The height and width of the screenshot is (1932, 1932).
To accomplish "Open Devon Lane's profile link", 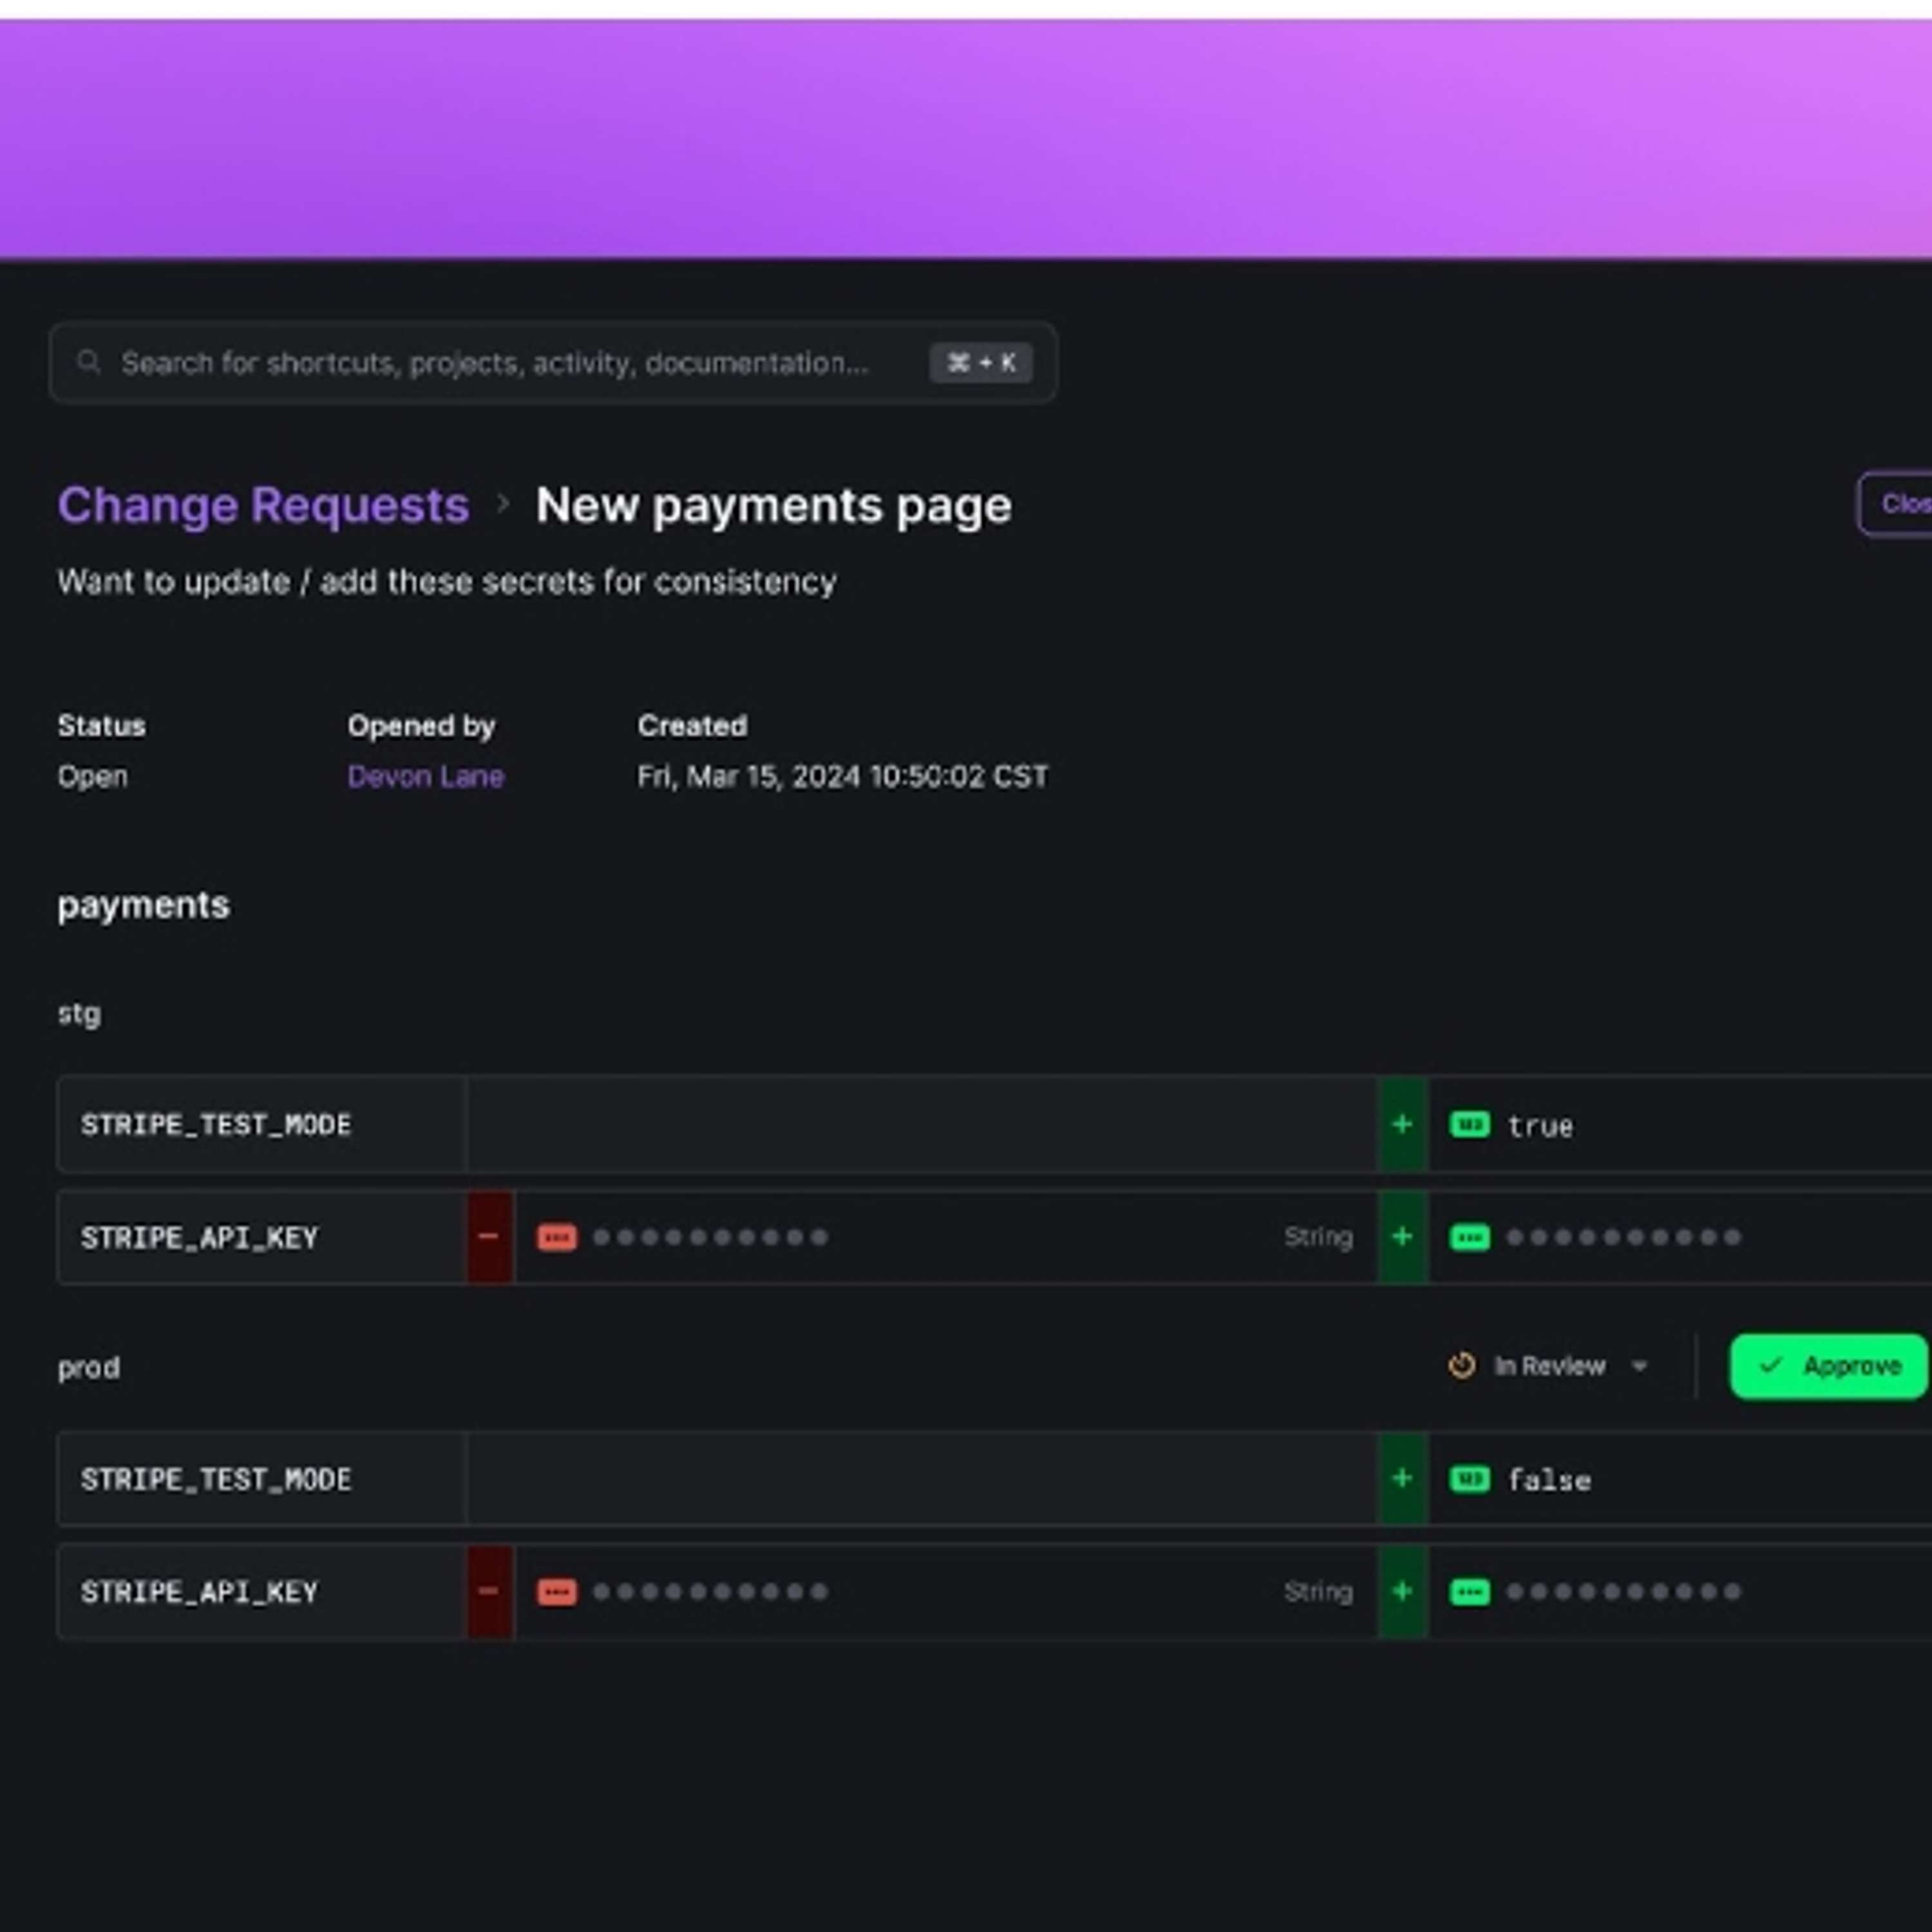I will pyautogui.click(x=425, y=776).
